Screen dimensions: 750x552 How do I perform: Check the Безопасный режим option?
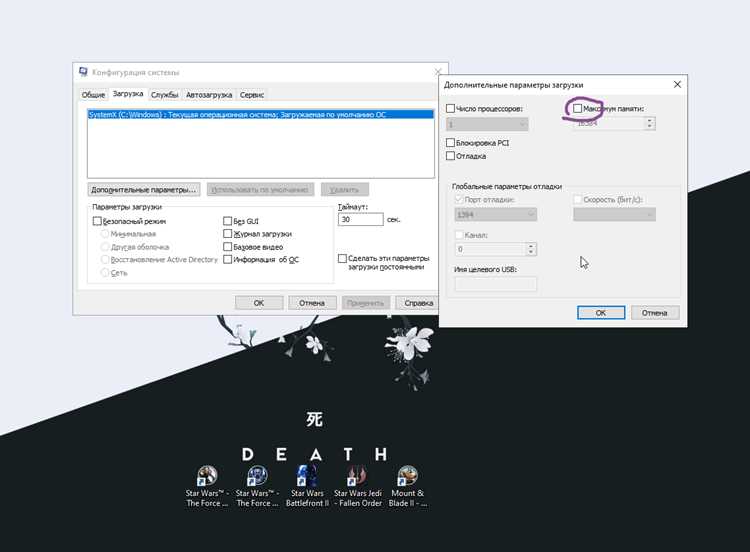click(x=97, y=221)
